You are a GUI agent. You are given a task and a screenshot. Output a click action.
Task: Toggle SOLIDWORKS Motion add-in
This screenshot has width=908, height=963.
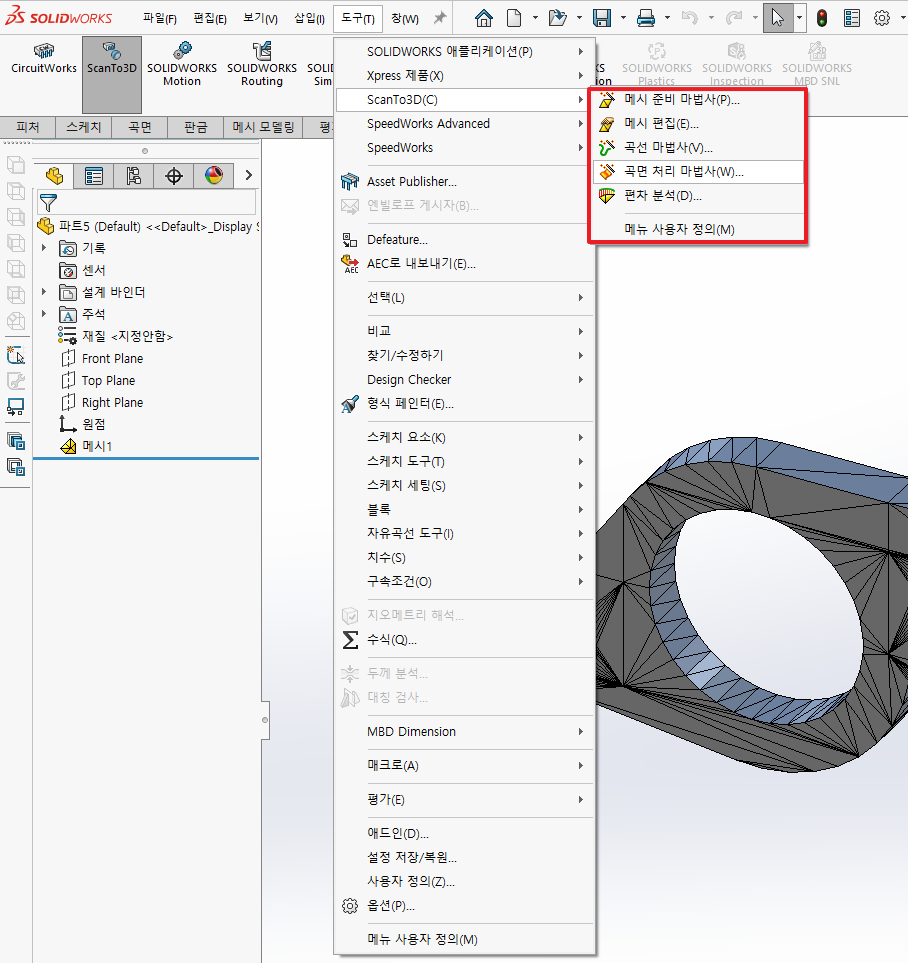182,64
